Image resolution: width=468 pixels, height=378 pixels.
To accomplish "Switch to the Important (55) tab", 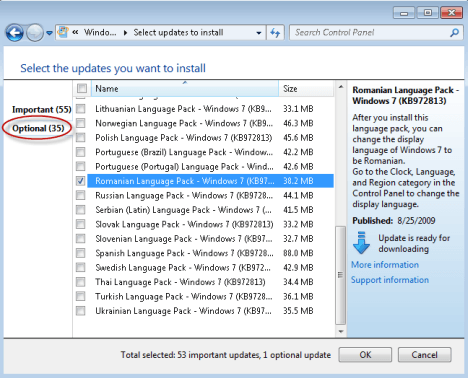I will point(42,109).
